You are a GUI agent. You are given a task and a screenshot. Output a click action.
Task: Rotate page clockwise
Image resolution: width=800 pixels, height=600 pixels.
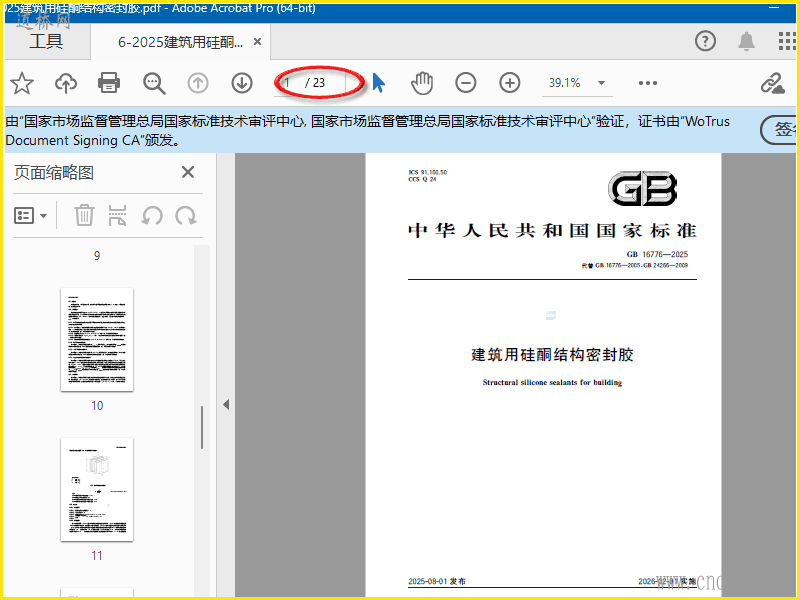[186, 216]
